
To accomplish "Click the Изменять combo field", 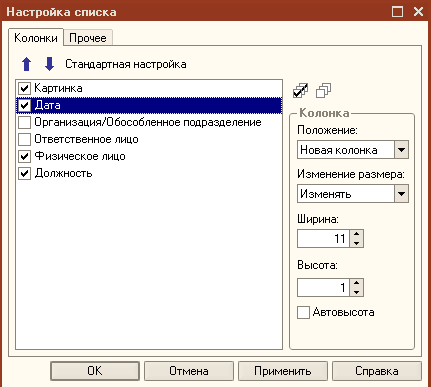I will pos(346,194).
